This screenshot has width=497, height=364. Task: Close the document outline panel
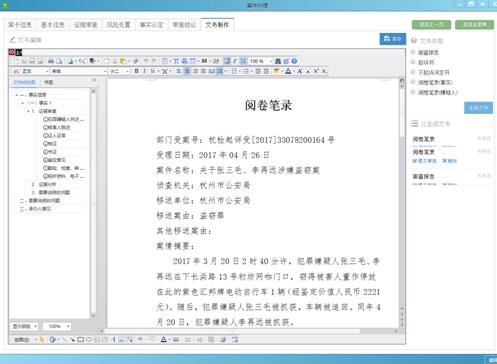click(x=94, y=80)
